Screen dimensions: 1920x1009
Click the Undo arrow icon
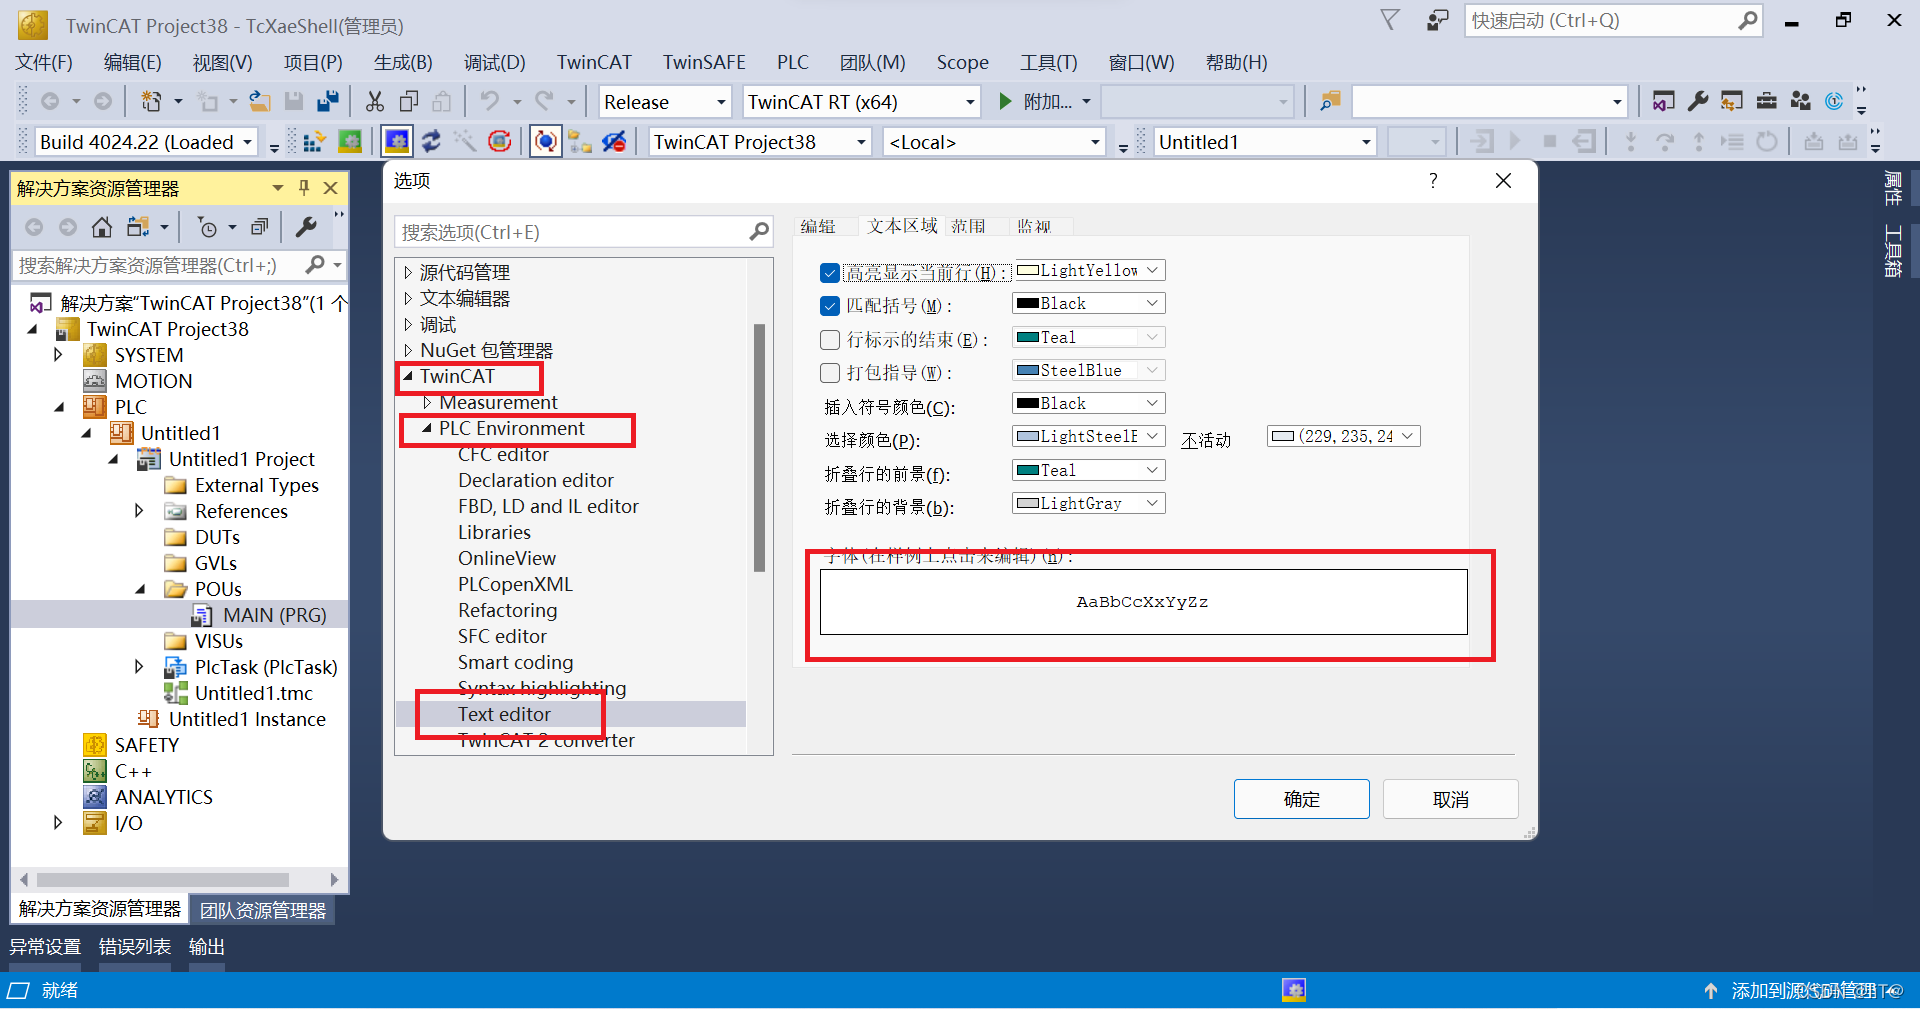tap(489, 101)
